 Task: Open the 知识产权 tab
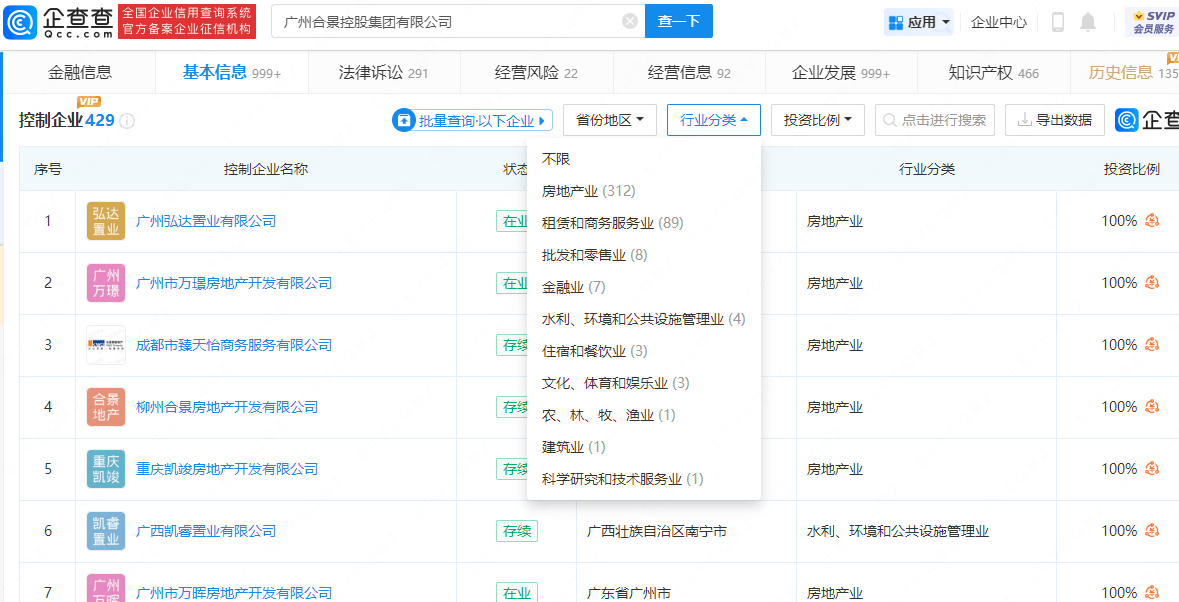(x=993, y=73)
